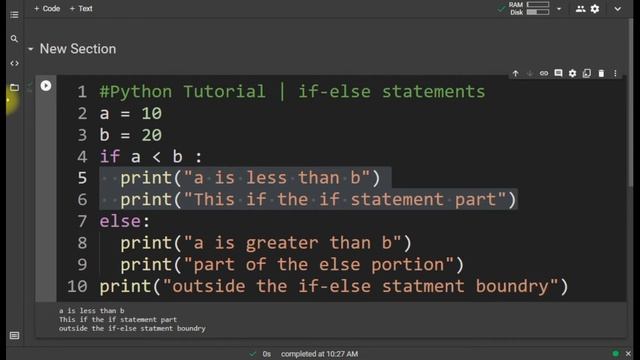
Task: Click the comment line '#Python Tutorial | if-else statements'
Action: (x=292, y=91)
